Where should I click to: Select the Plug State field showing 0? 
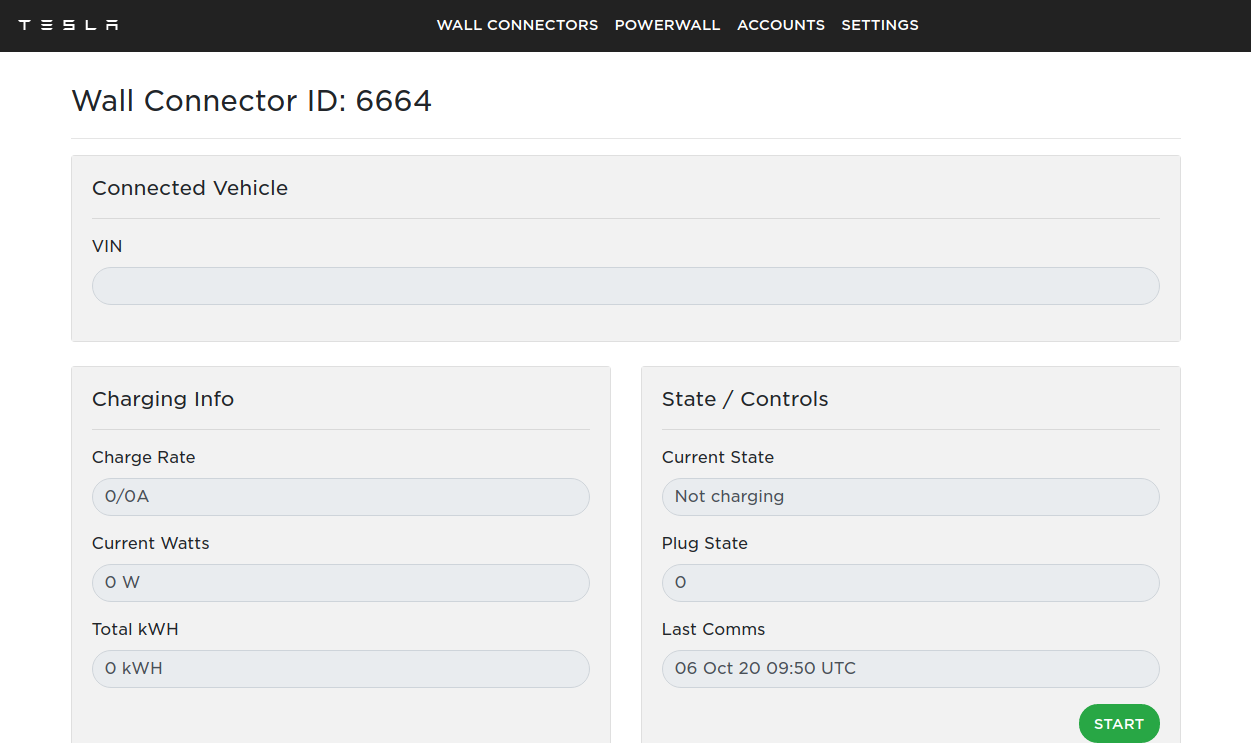coord(911,583)
